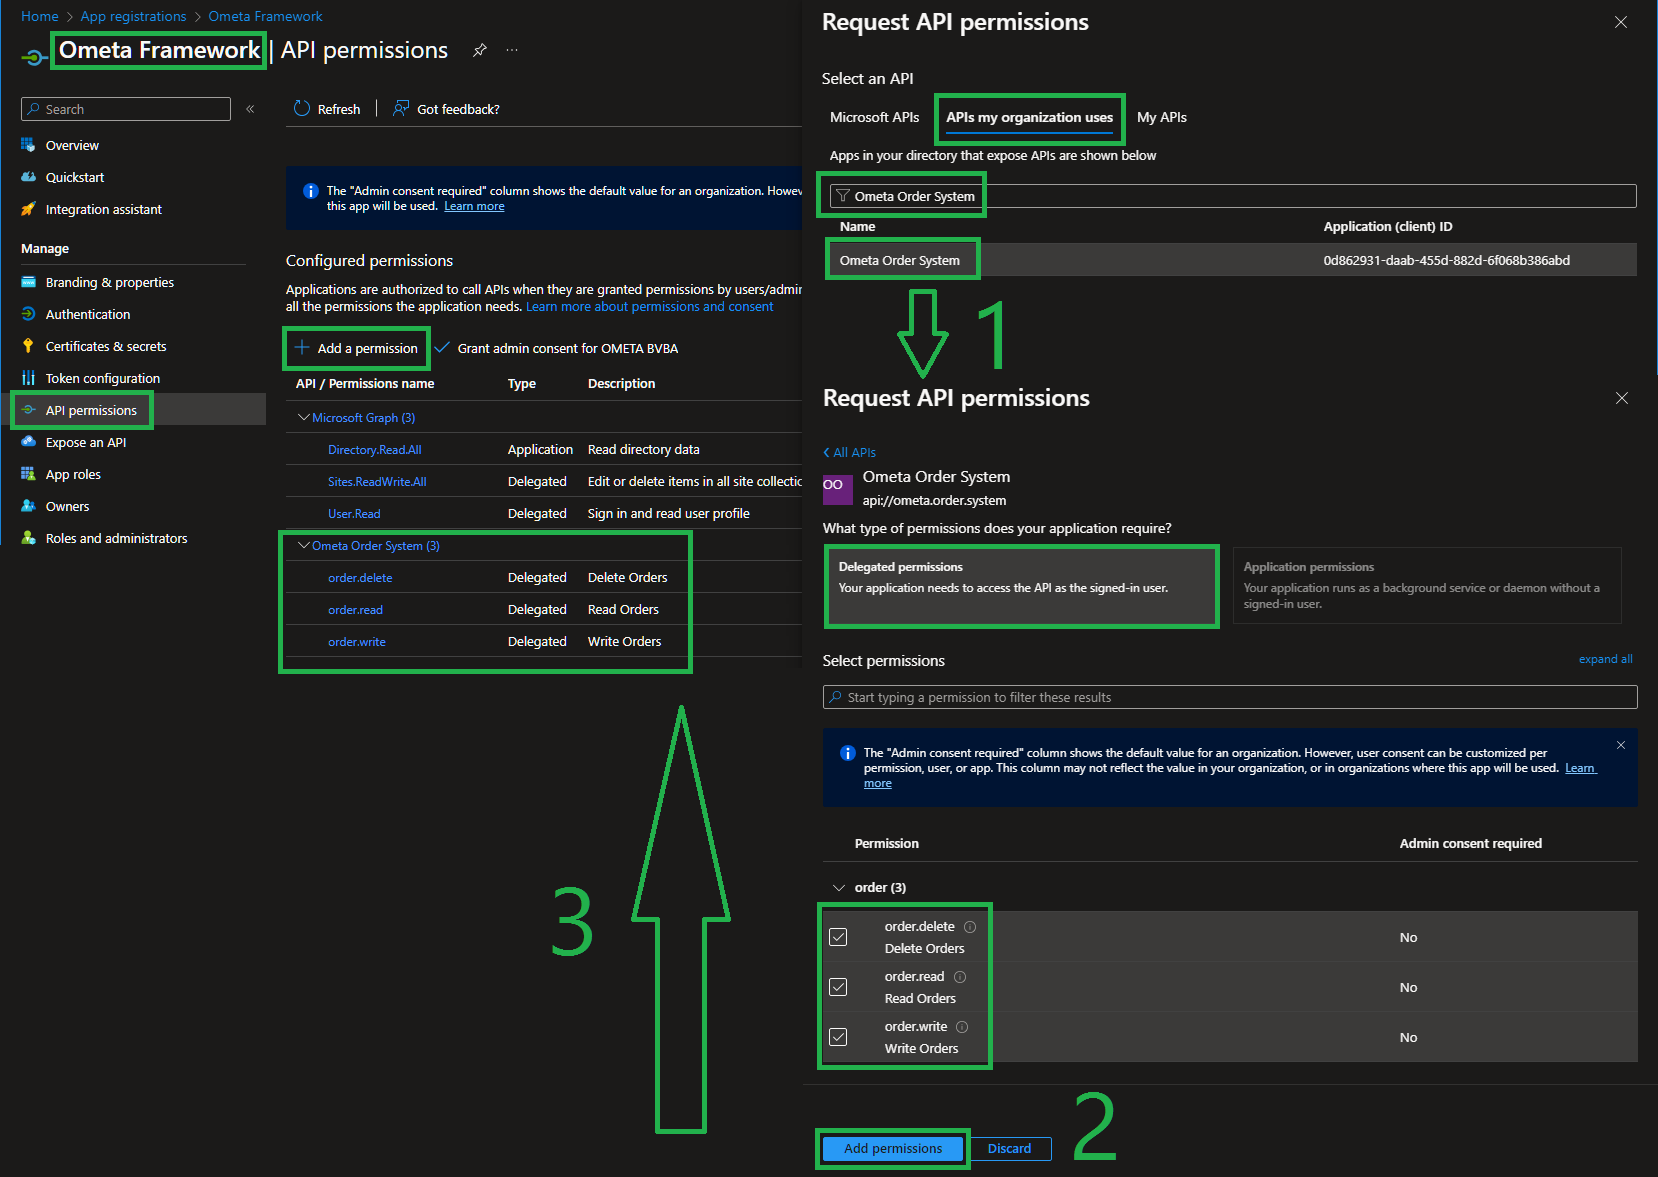Click the Integration assistant rocket icon
Image resolution: width=1658 pixels, height=1177 pixels.
point(28,209)
